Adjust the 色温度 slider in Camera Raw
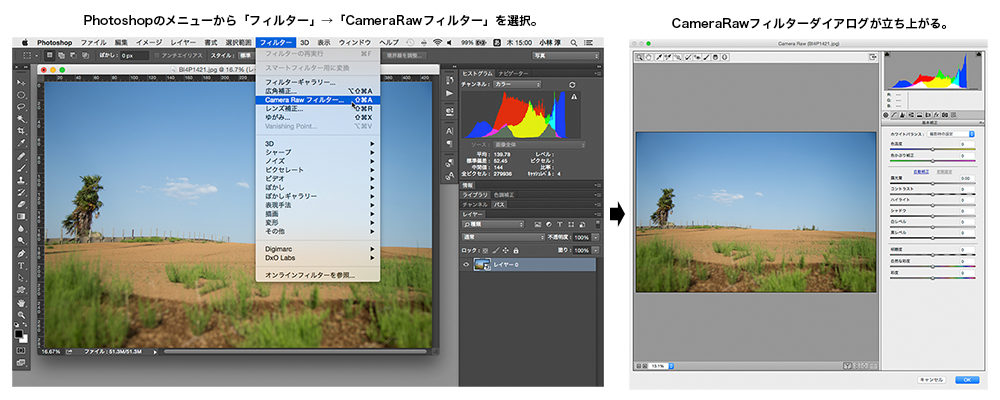 tap(933, 149)
